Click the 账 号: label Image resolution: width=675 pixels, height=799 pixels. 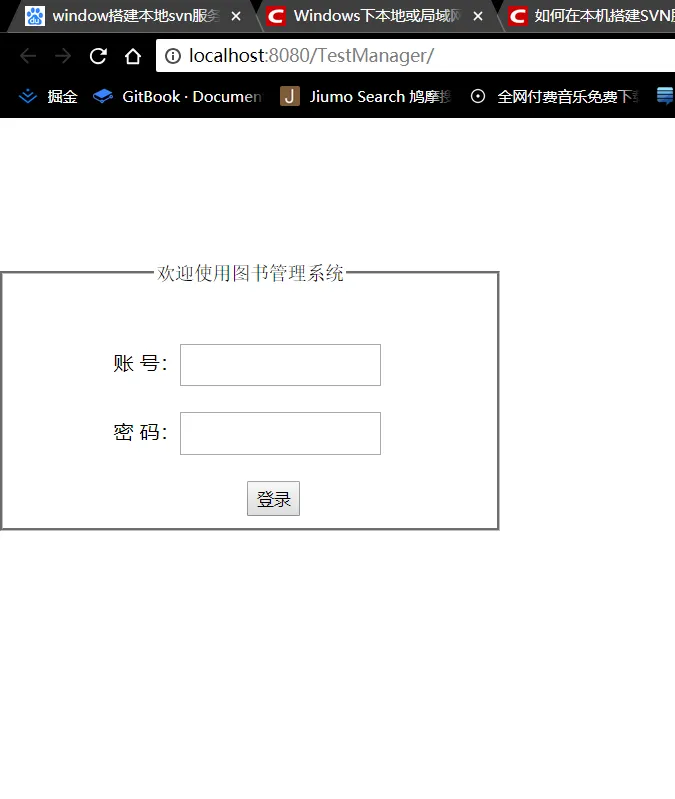(x=140, y=364)
